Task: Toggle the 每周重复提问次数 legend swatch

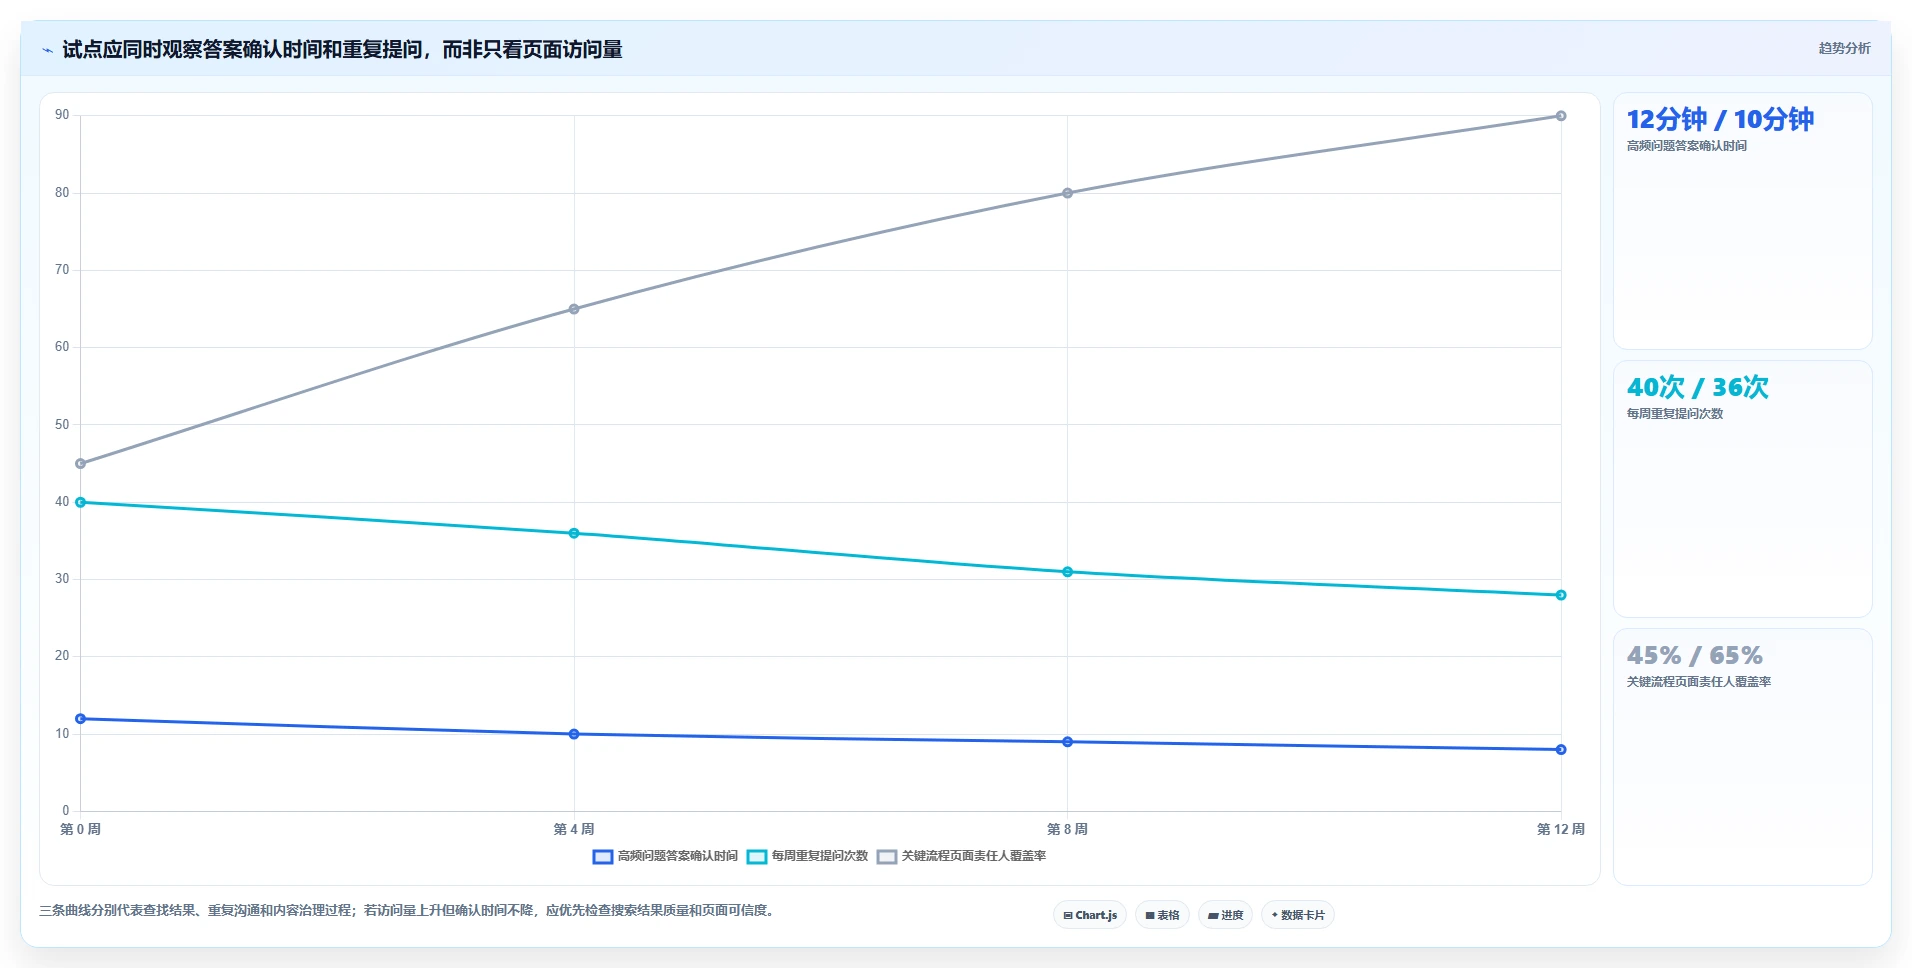Action: pyautogui.click(x=757, y=857)
